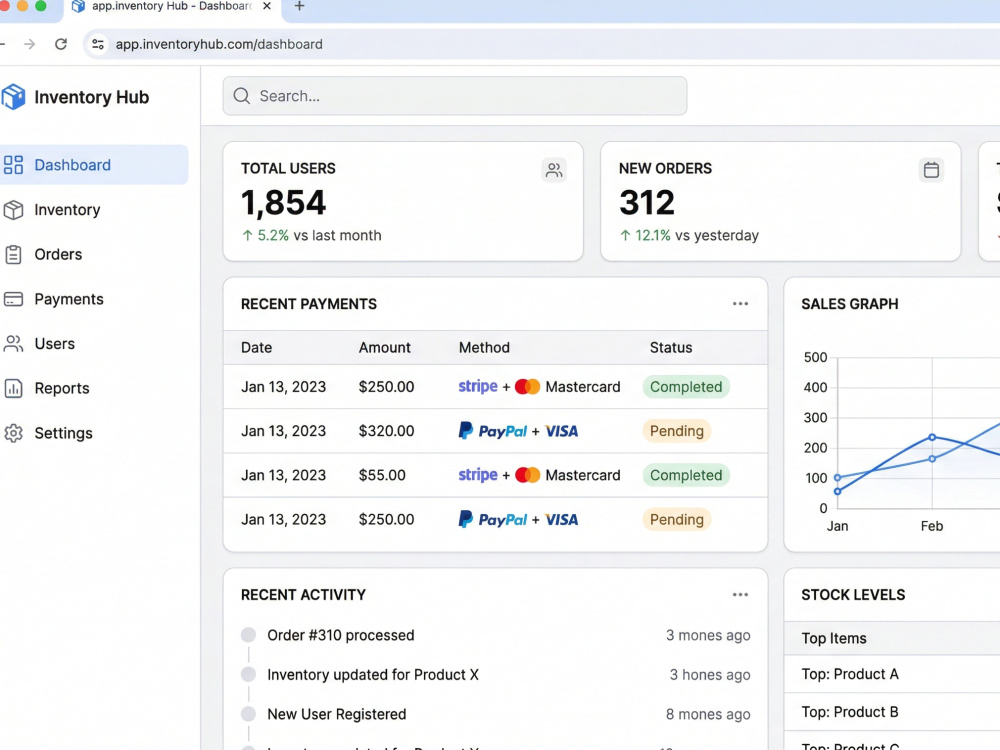Click the Mastercard logo in $55.00 row
1000x750 pixels.
[527, 475]
